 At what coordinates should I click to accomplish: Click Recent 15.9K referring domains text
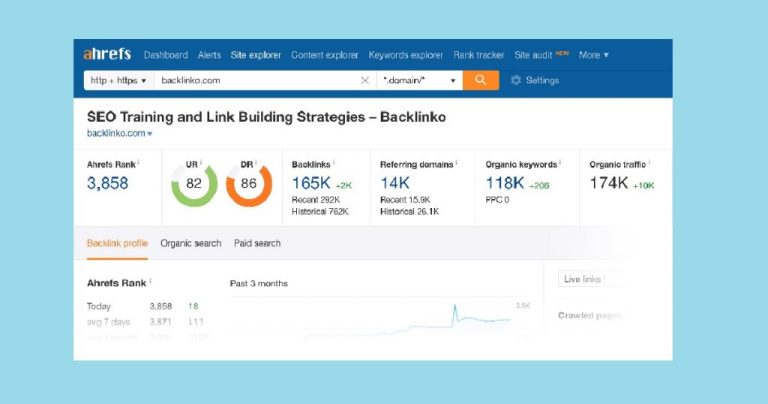(x=405, y=200)
